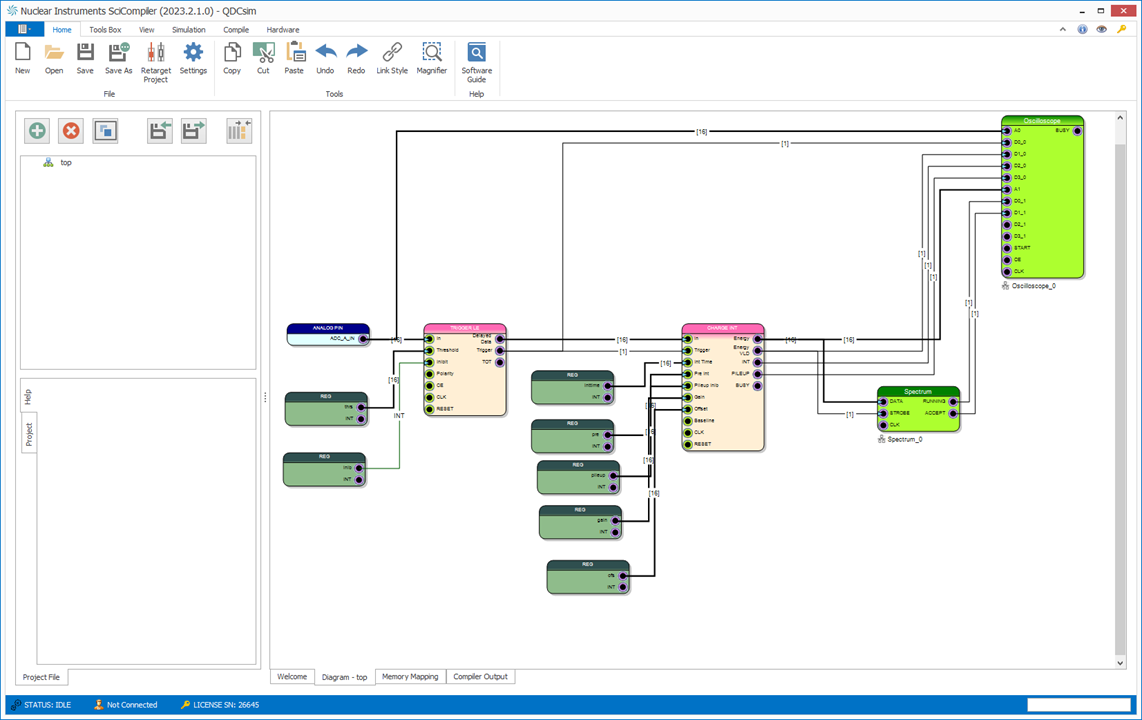Toggle the eye icon at top right
1142x720 pixels.
pyautogui.click(x=1101, y=30)
